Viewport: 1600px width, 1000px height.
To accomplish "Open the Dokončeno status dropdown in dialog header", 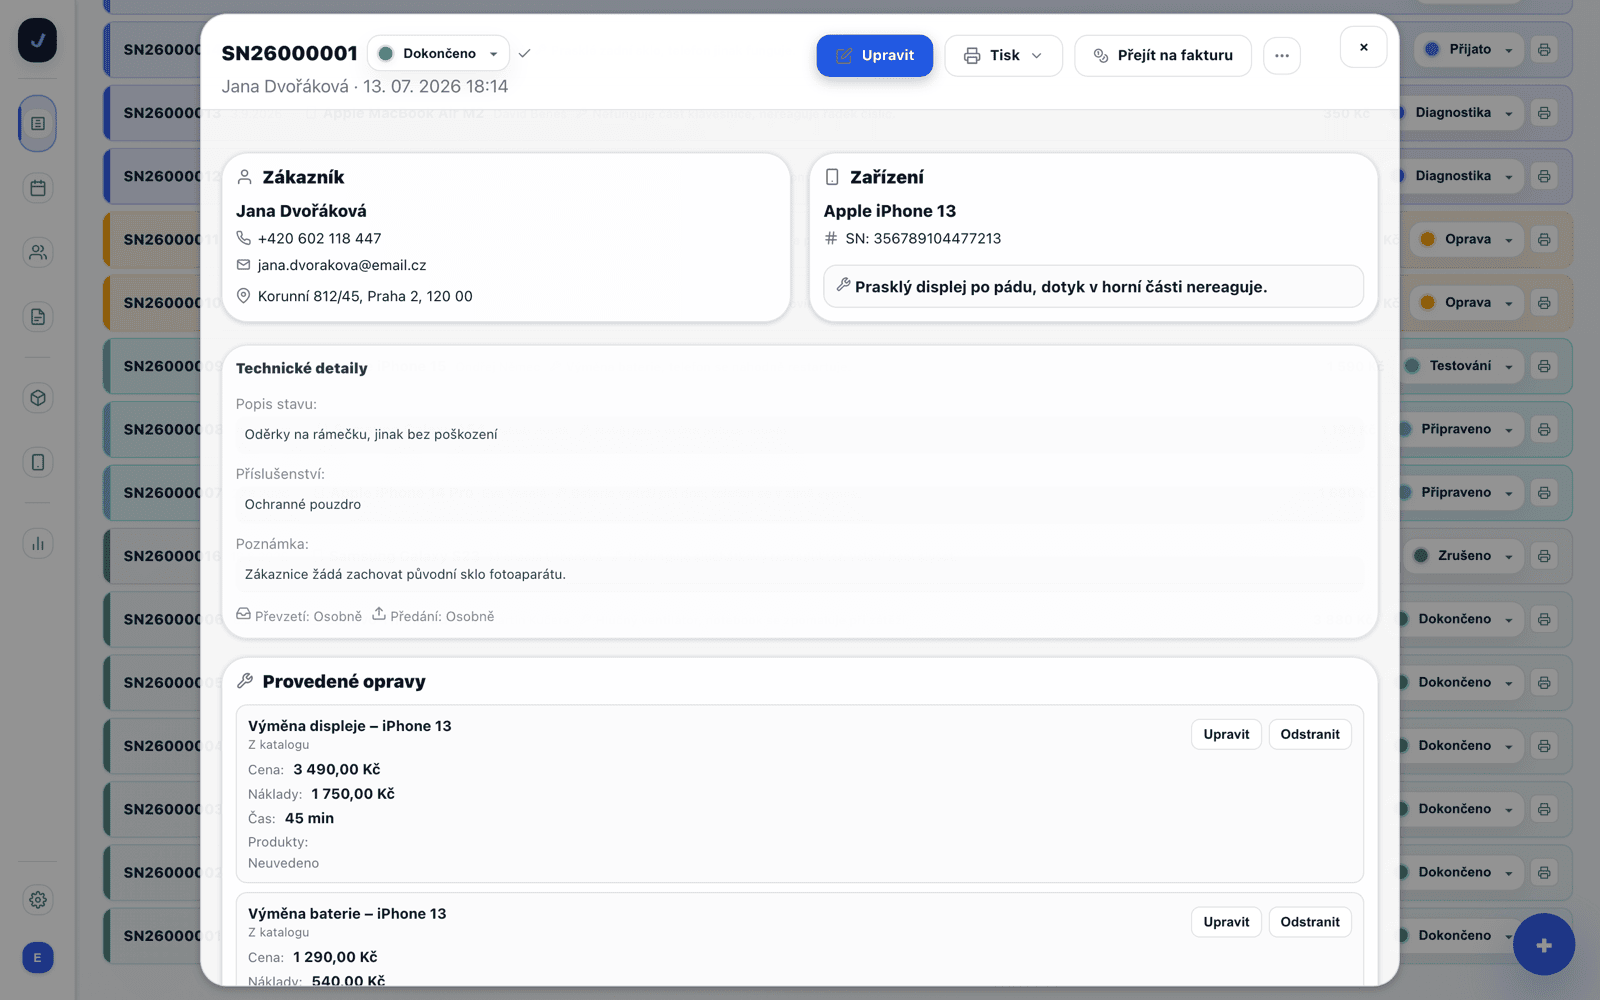I will [x=438, y=53].
